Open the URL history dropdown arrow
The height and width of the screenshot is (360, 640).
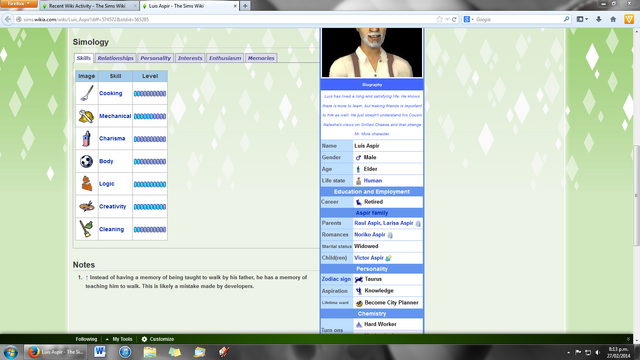(x=447, y=19)
